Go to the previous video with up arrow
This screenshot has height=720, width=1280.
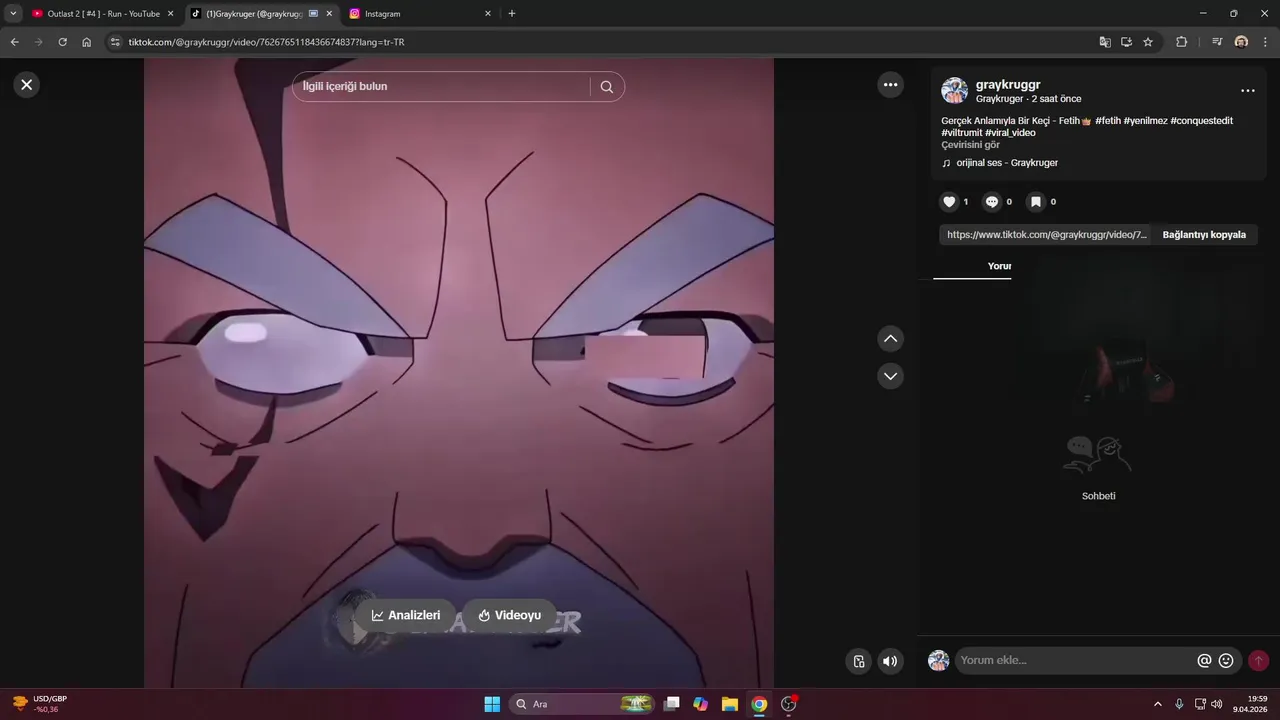tap(890, 339)
